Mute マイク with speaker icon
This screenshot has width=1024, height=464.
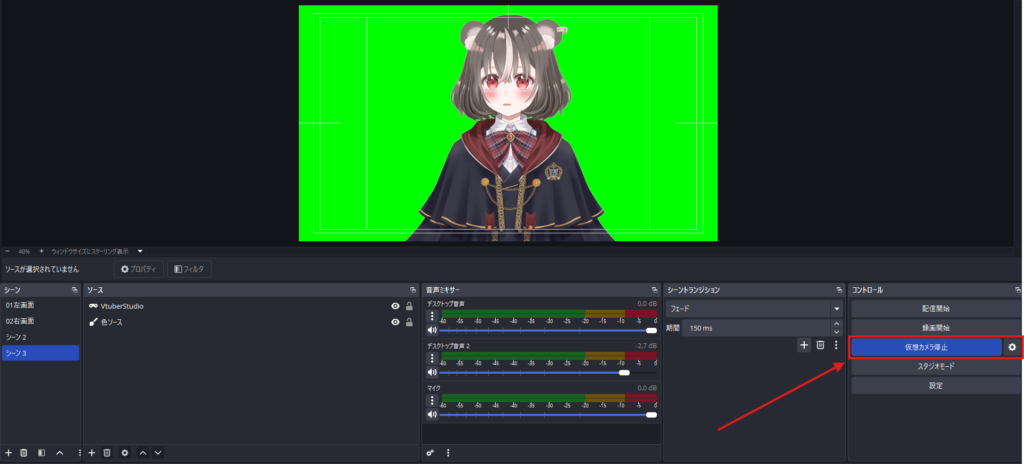point(432,414)
